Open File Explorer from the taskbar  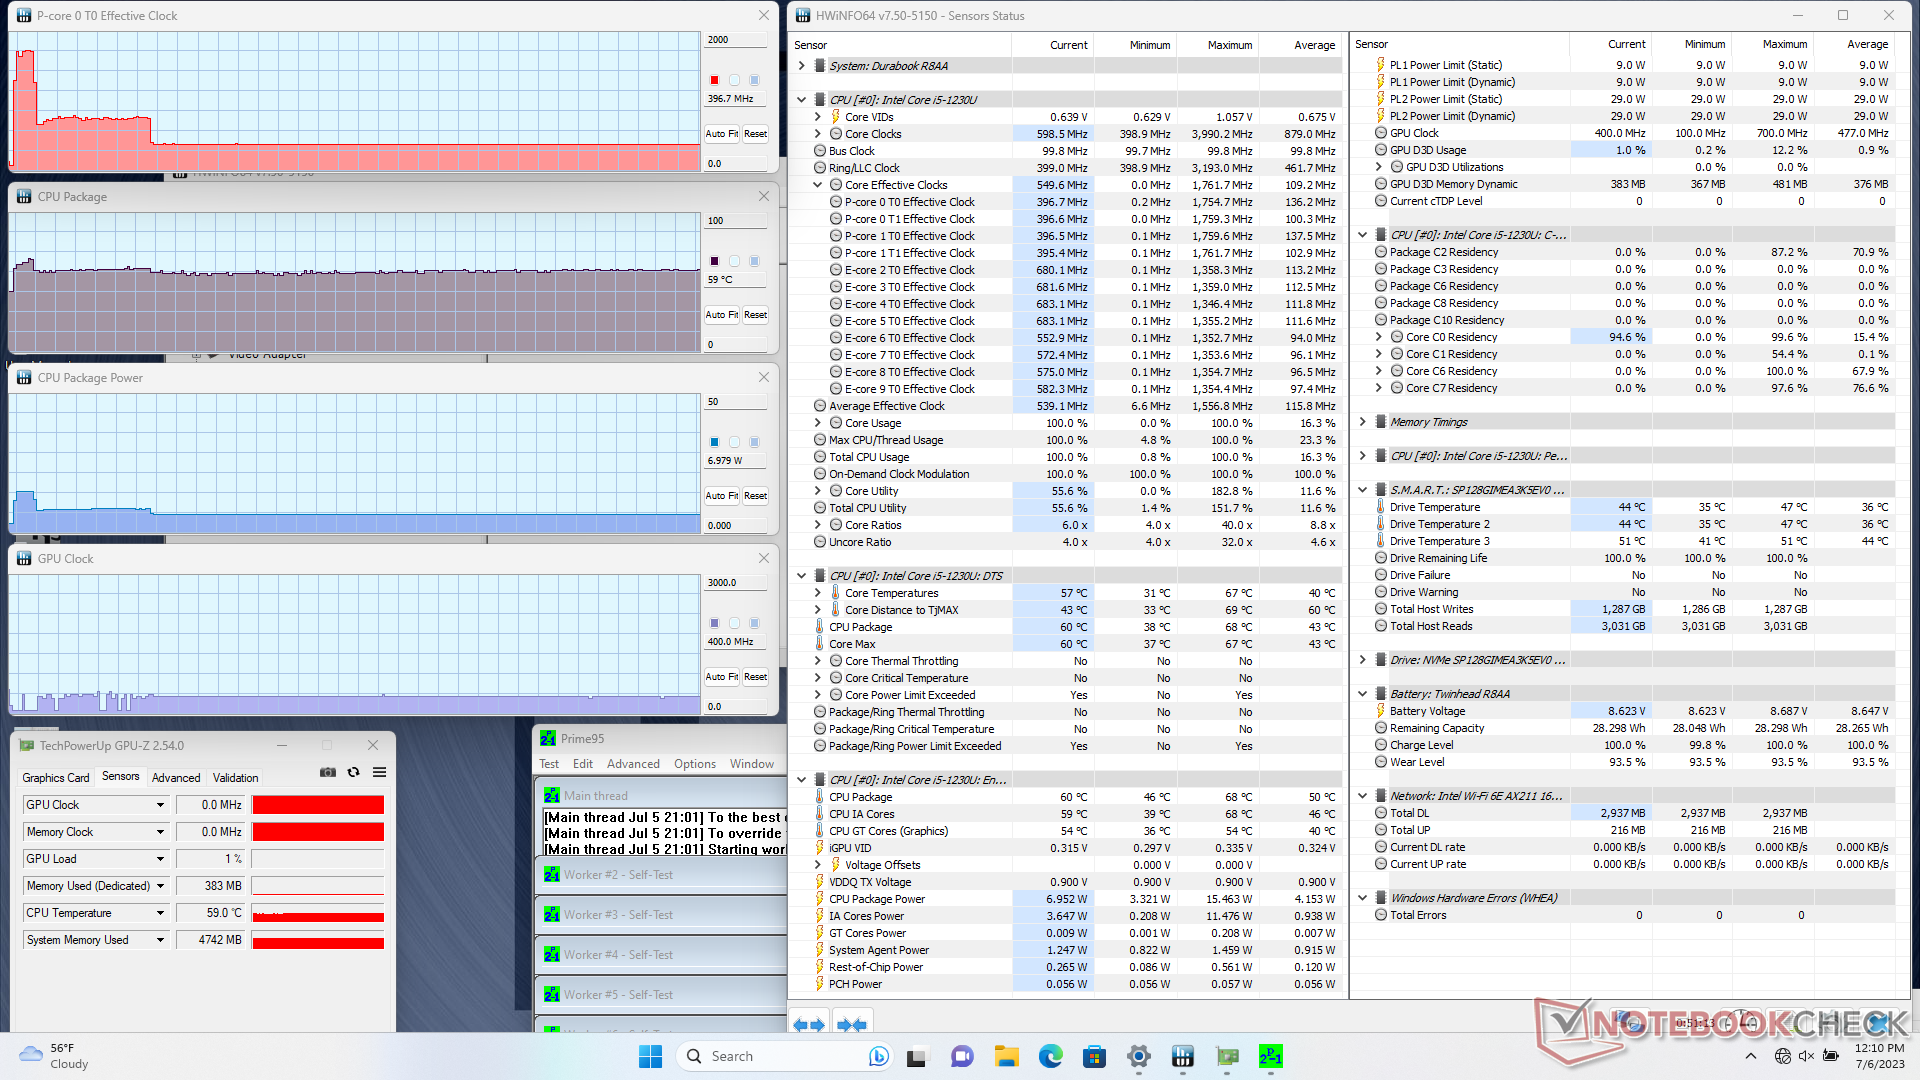click(1006, 1056)
